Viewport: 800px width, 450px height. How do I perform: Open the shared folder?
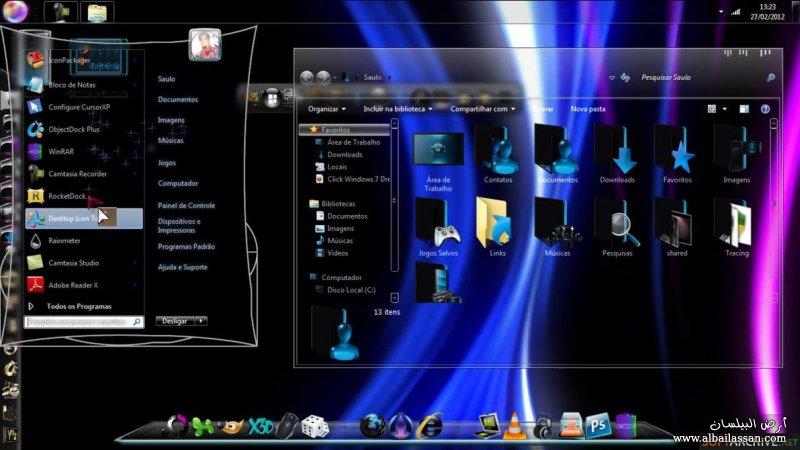click(x=677, y=228)
